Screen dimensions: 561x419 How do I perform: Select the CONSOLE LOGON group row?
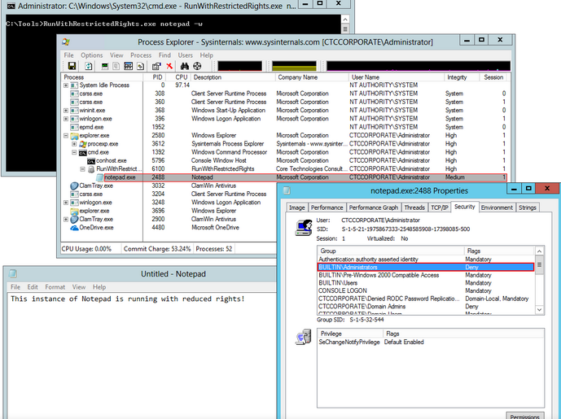[x=425, y=291]
